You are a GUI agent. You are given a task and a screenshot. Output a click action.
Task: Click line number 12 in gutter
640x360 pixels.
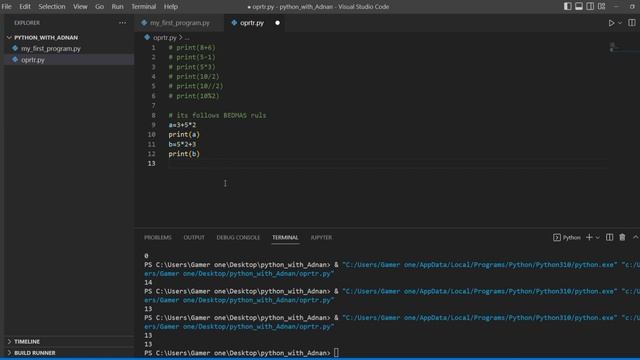tap(151, 154)
